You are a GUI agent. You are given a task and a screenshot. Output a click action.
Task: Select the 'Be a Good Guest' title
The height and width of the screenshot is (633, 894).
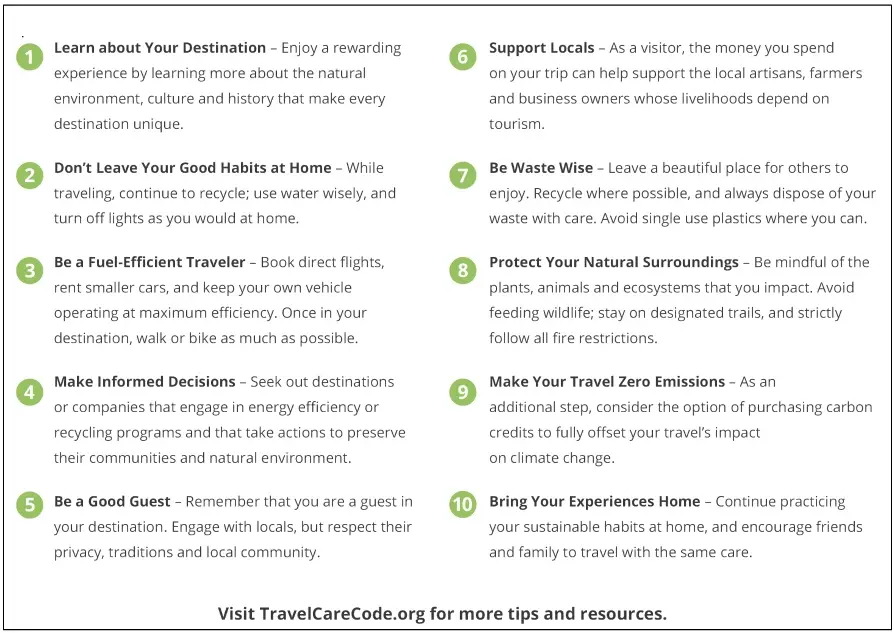(112, 501)
